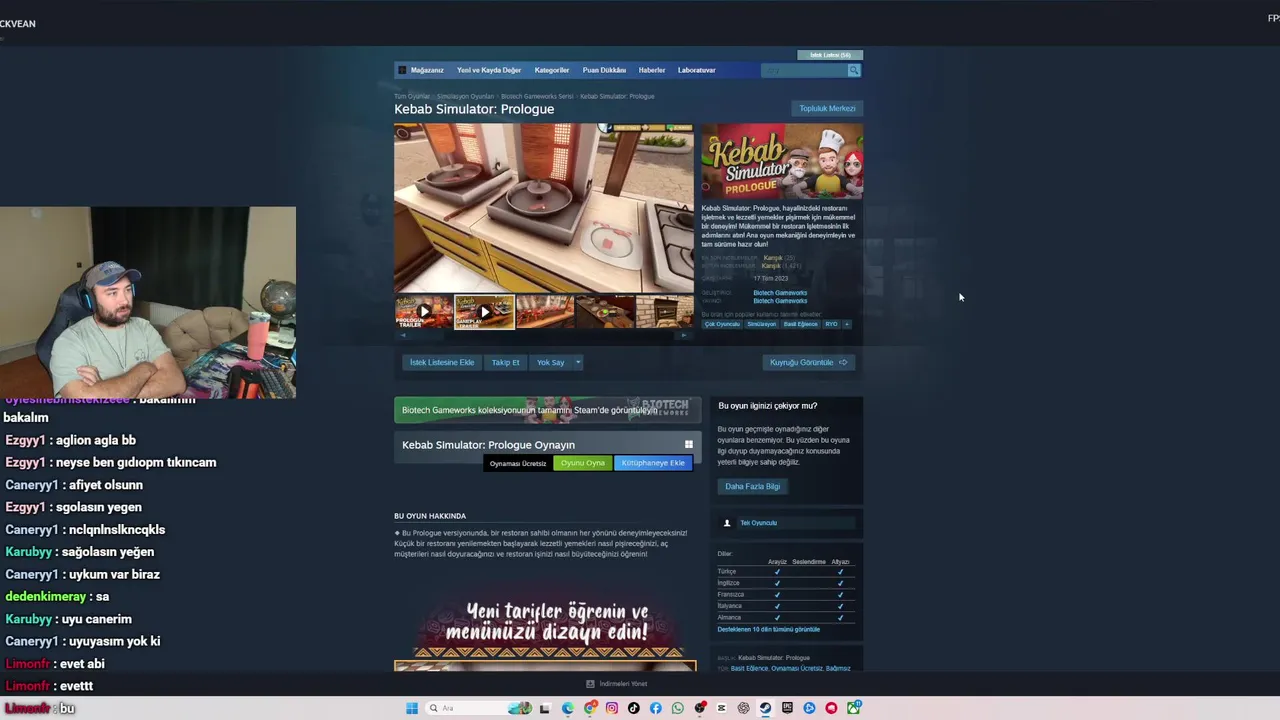Click the Yok Say button

(x=550, y=362)
